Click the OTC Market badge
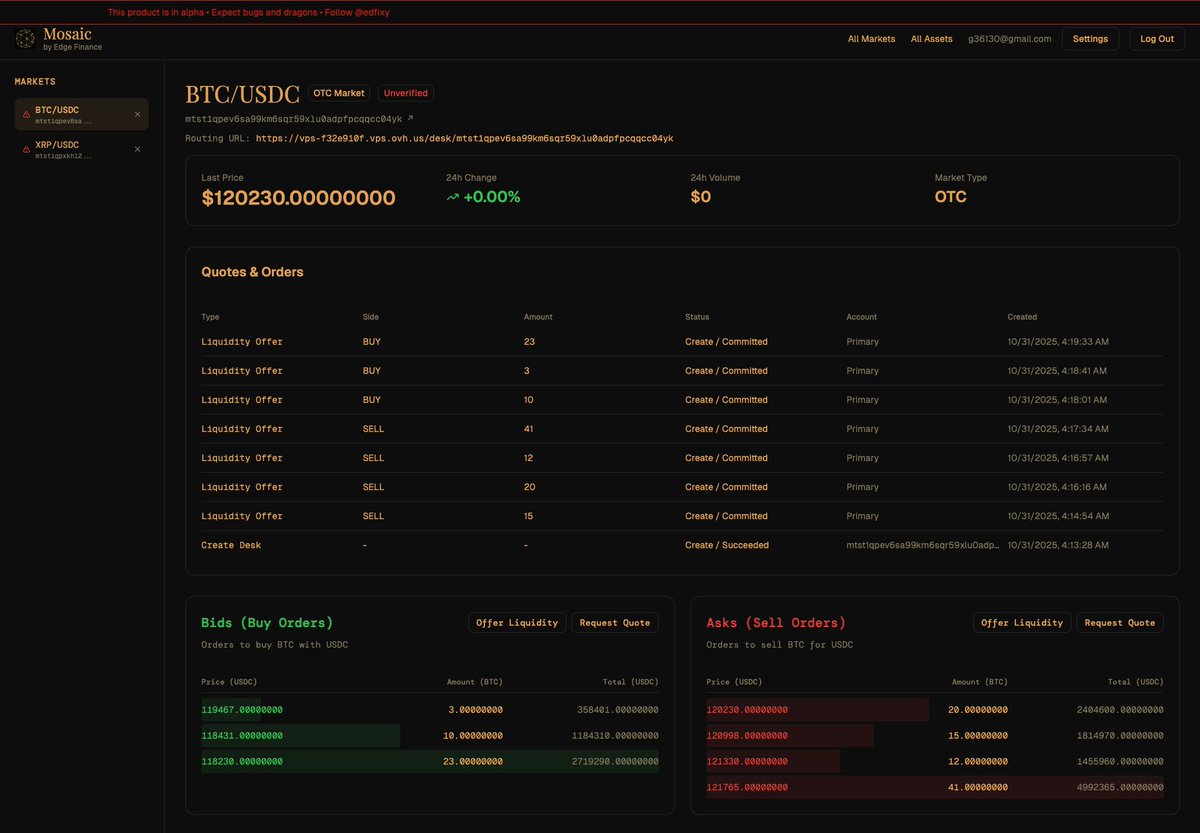 (x=339, y=93)
